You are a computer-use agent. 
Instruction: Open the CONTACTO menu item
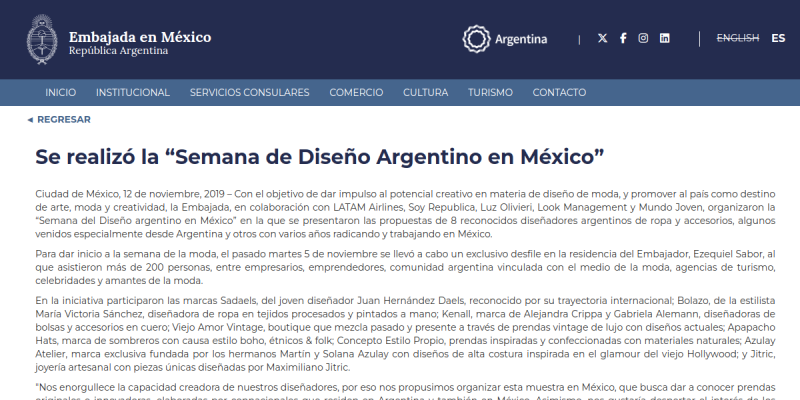tap(559, 92)
